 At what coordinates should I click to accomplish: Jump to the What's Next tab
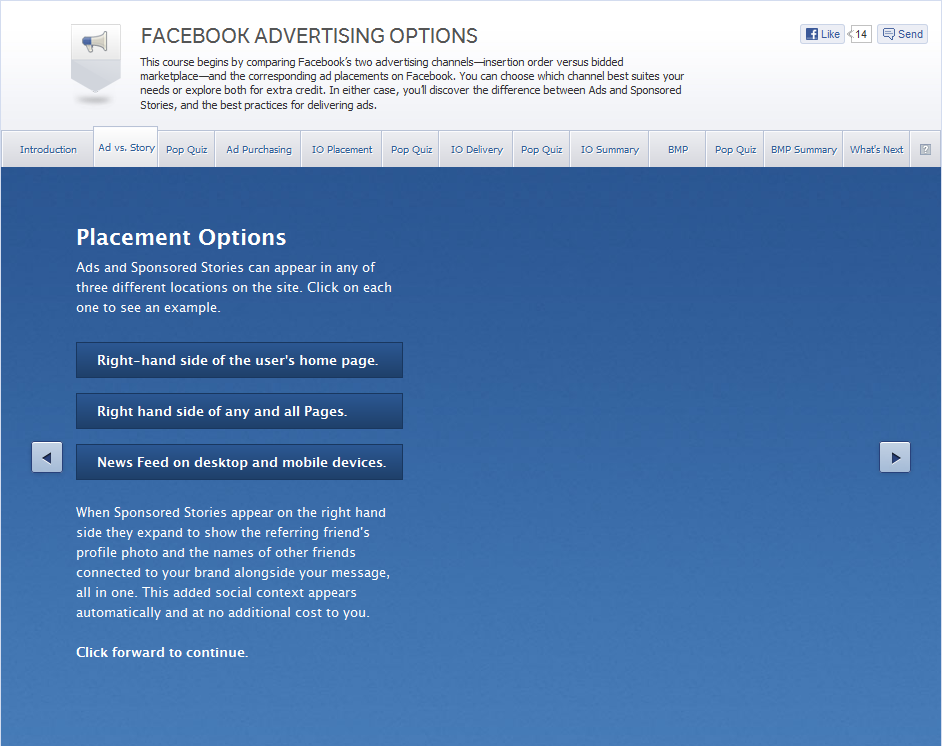877,150
